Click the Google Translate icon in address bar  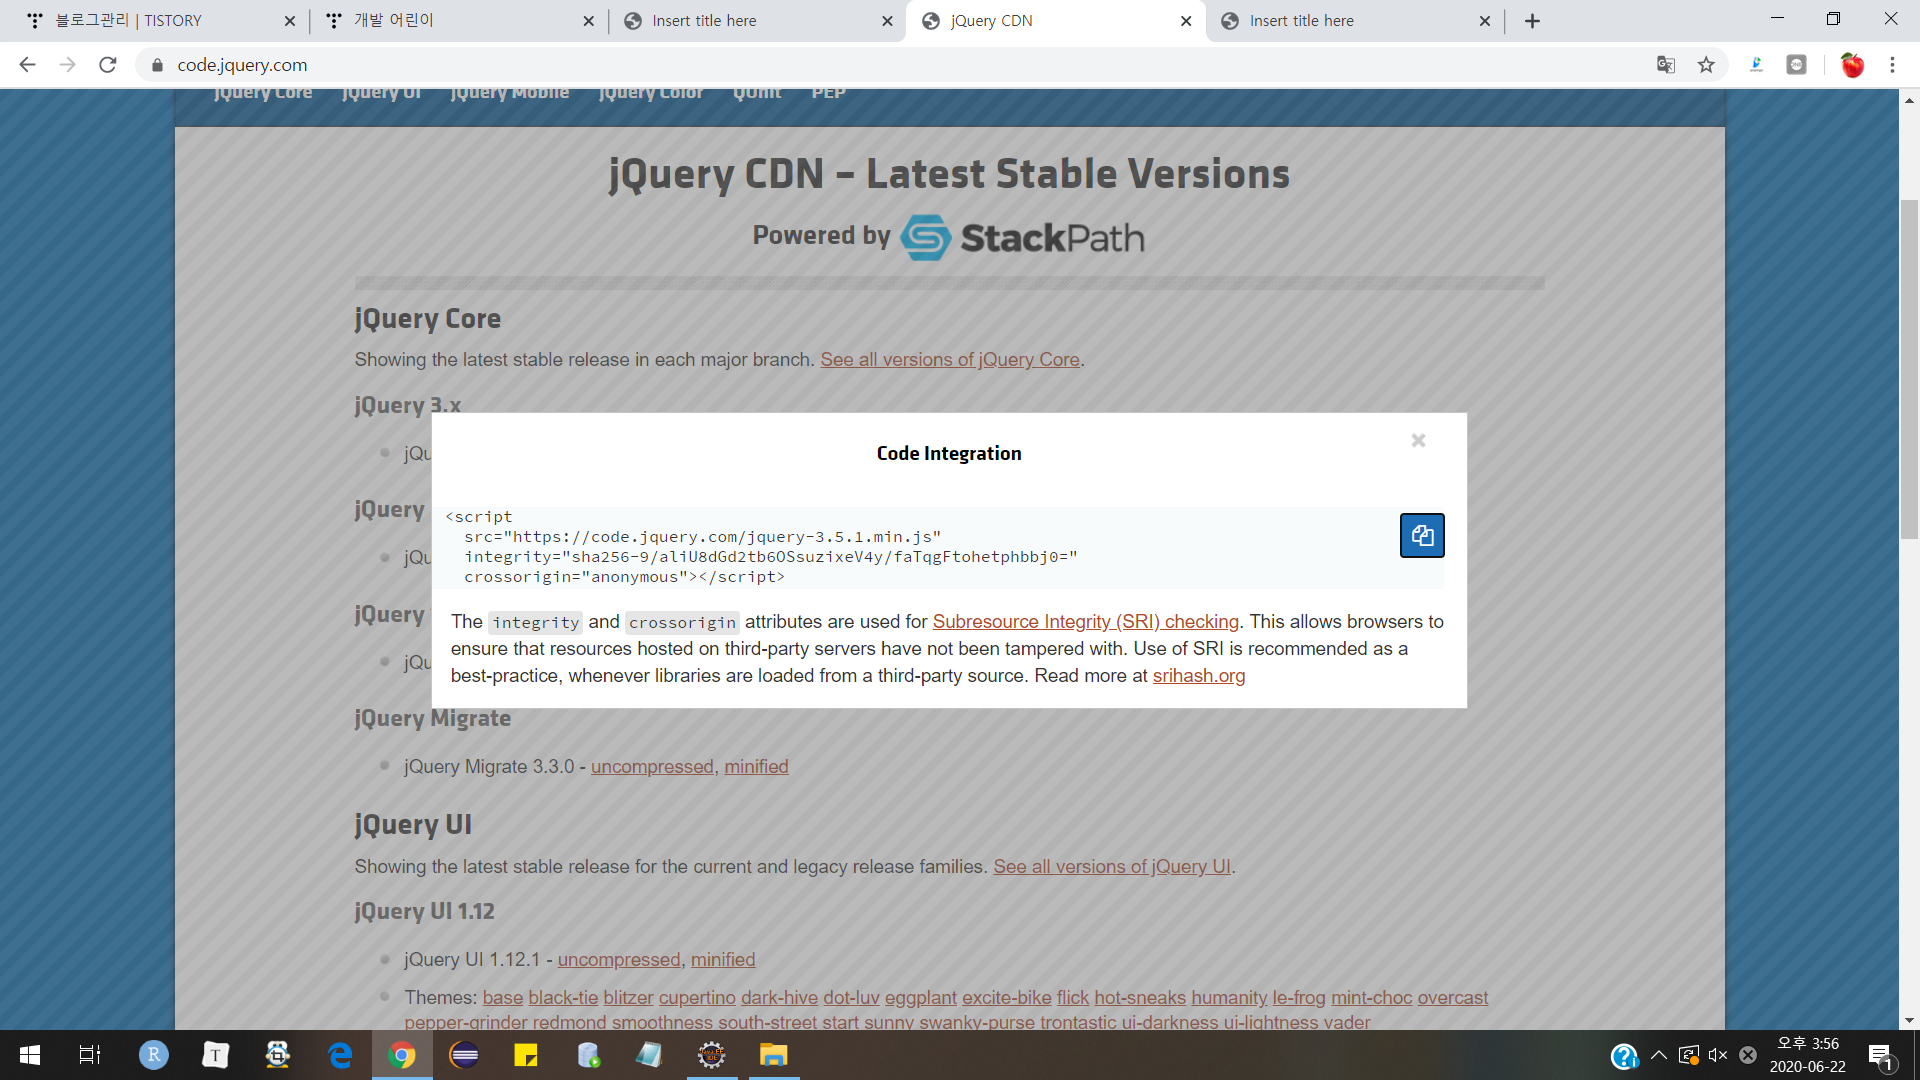pos(1665,65)
